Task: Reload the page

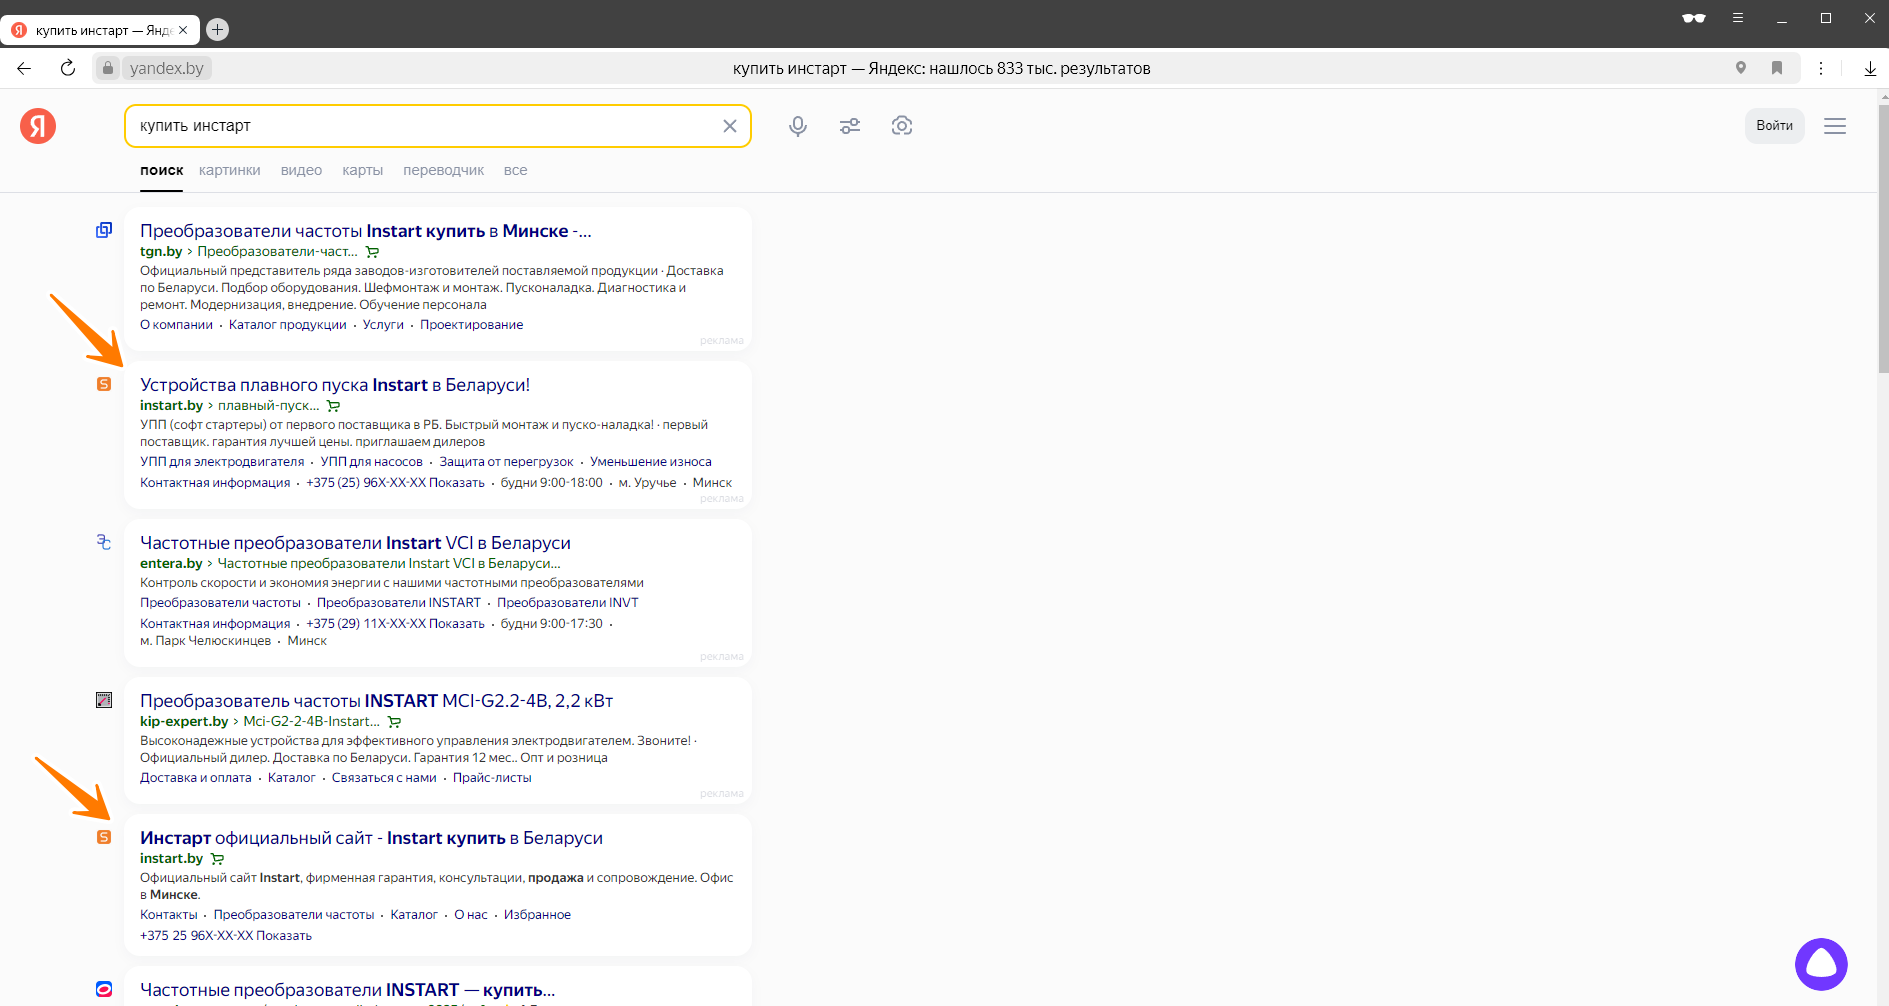Action: tap(68, 68)
